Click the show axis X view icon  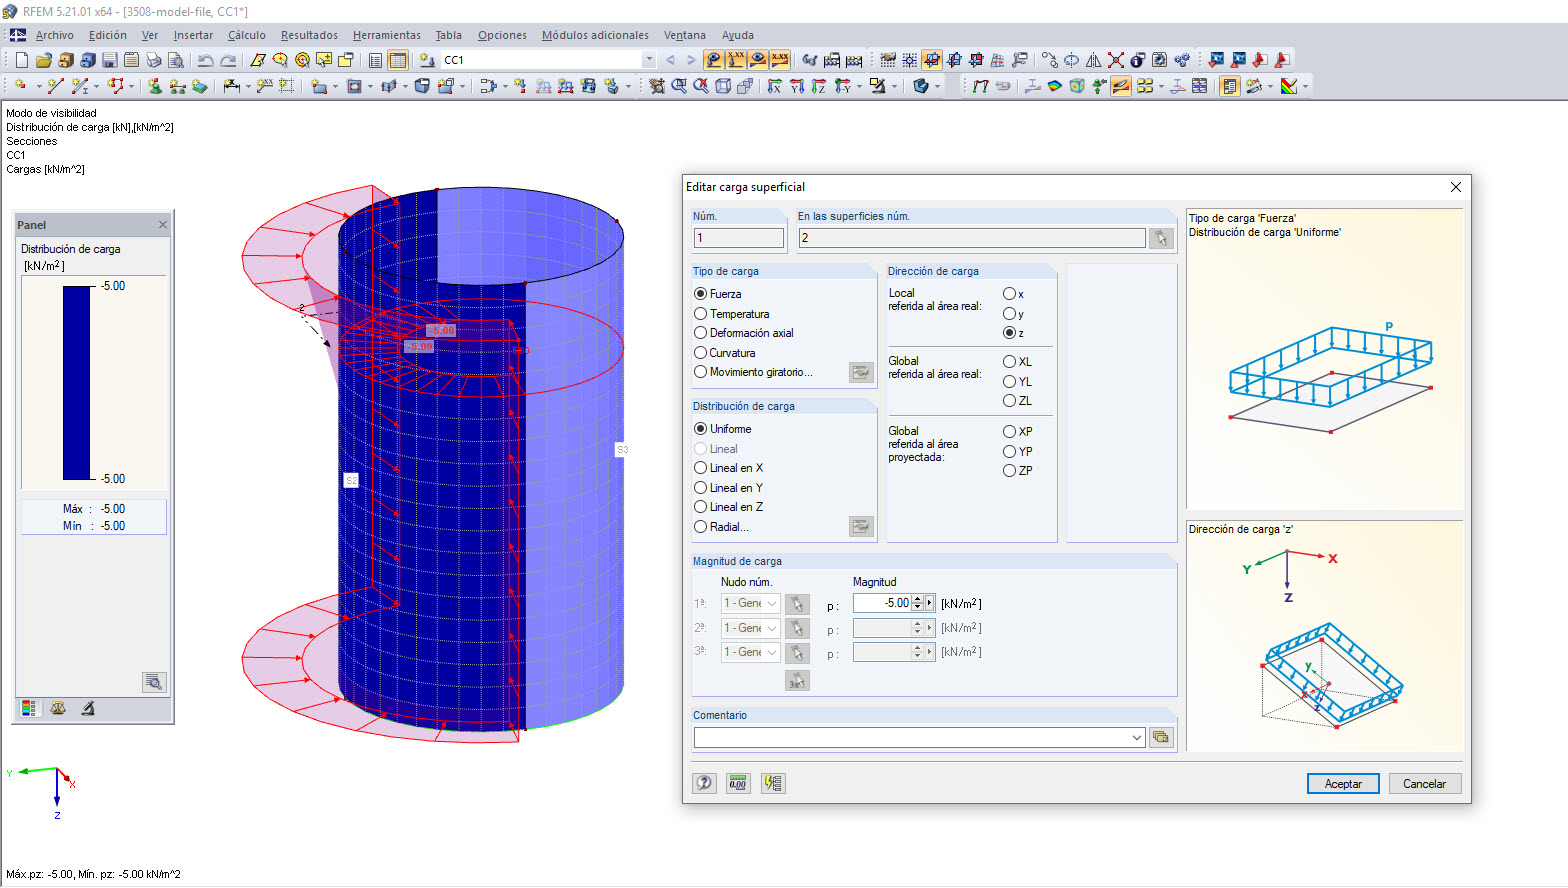pyautogui.click(x=774, y=86)
